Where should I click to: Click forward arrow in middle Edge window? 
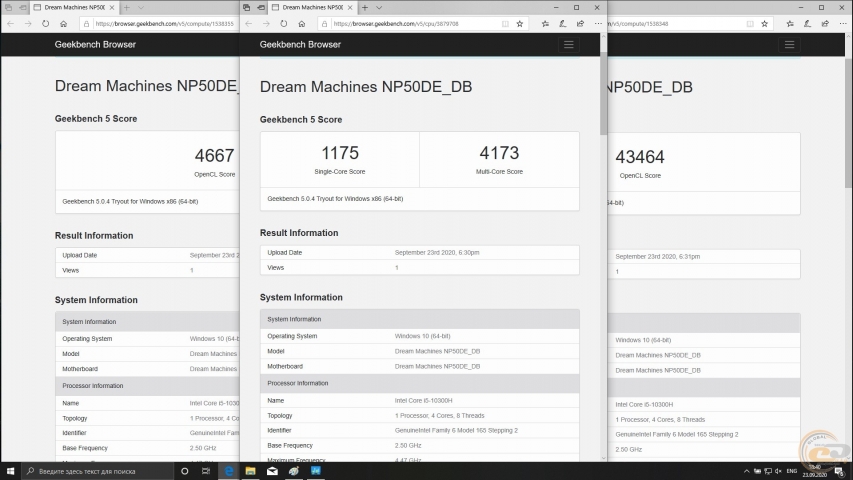[x=266, y=24]
